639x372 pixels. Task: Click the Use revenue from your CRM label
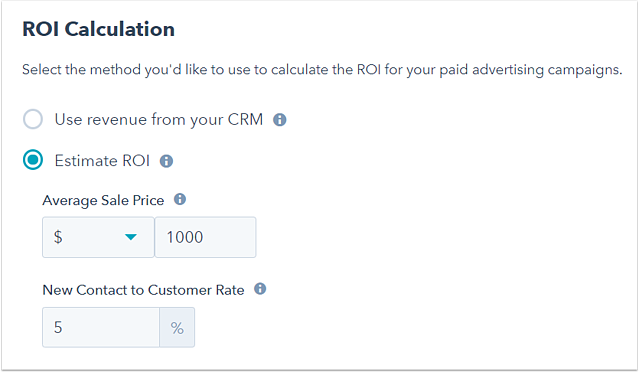pos(159,119)
